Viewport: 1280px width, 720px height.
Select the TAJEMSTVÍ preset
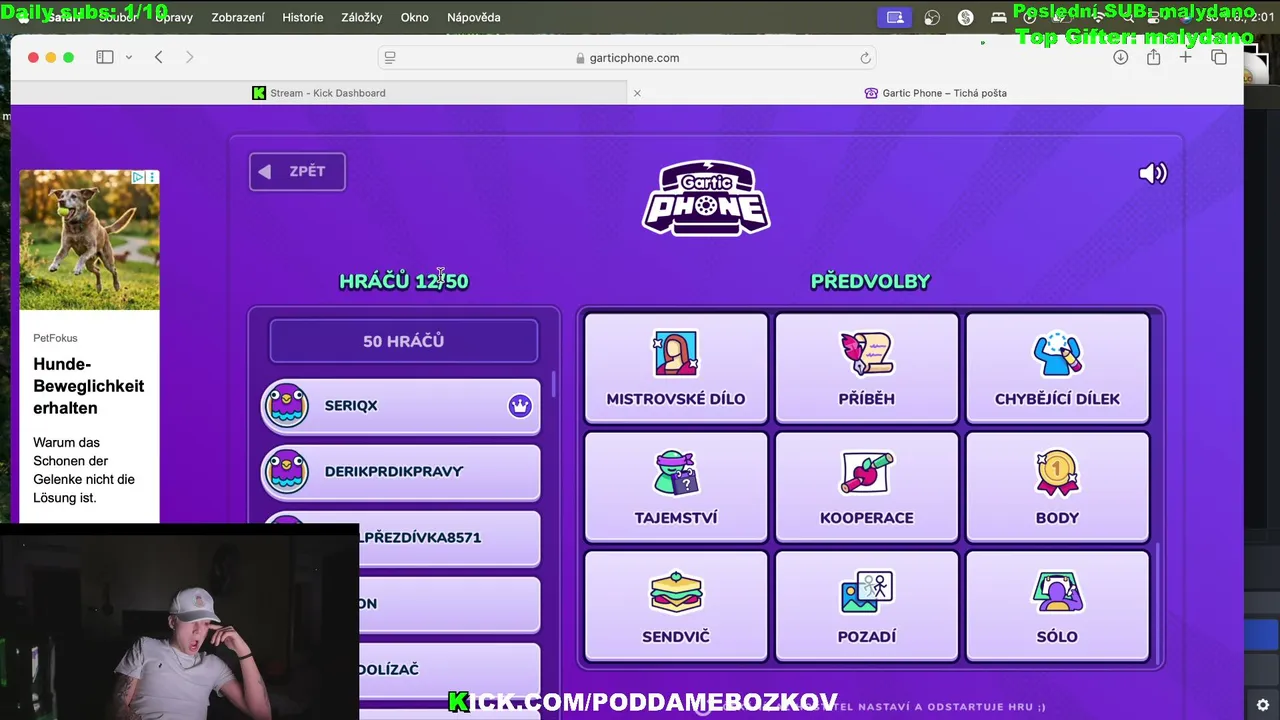click(676, 487)
